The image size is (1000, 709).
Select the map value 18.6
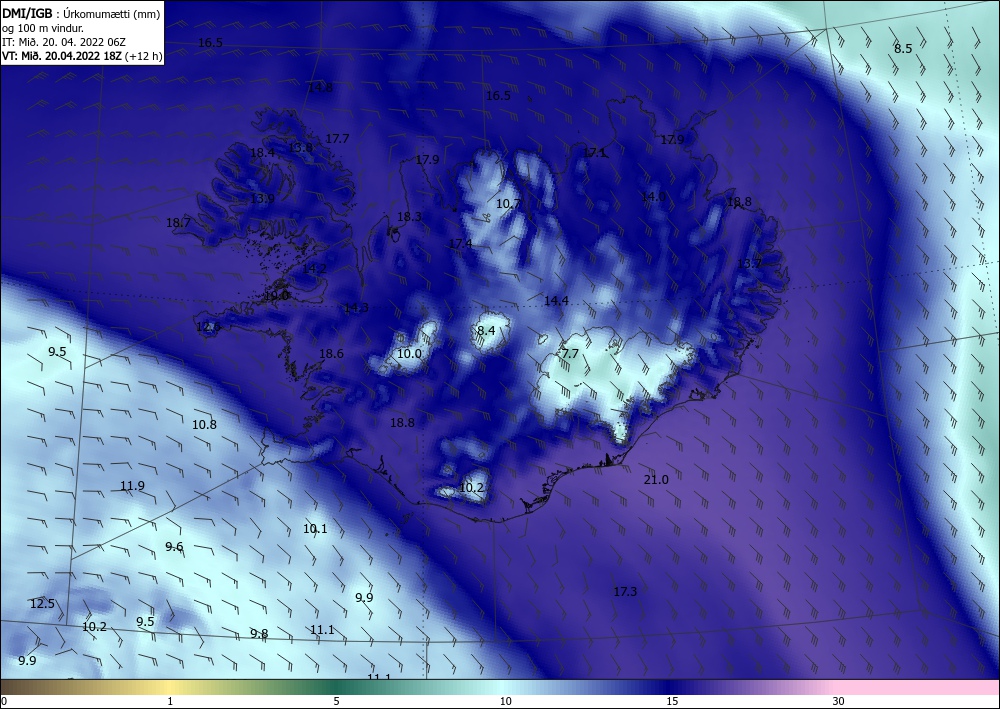pyautogui.click(x=331, y=354)
